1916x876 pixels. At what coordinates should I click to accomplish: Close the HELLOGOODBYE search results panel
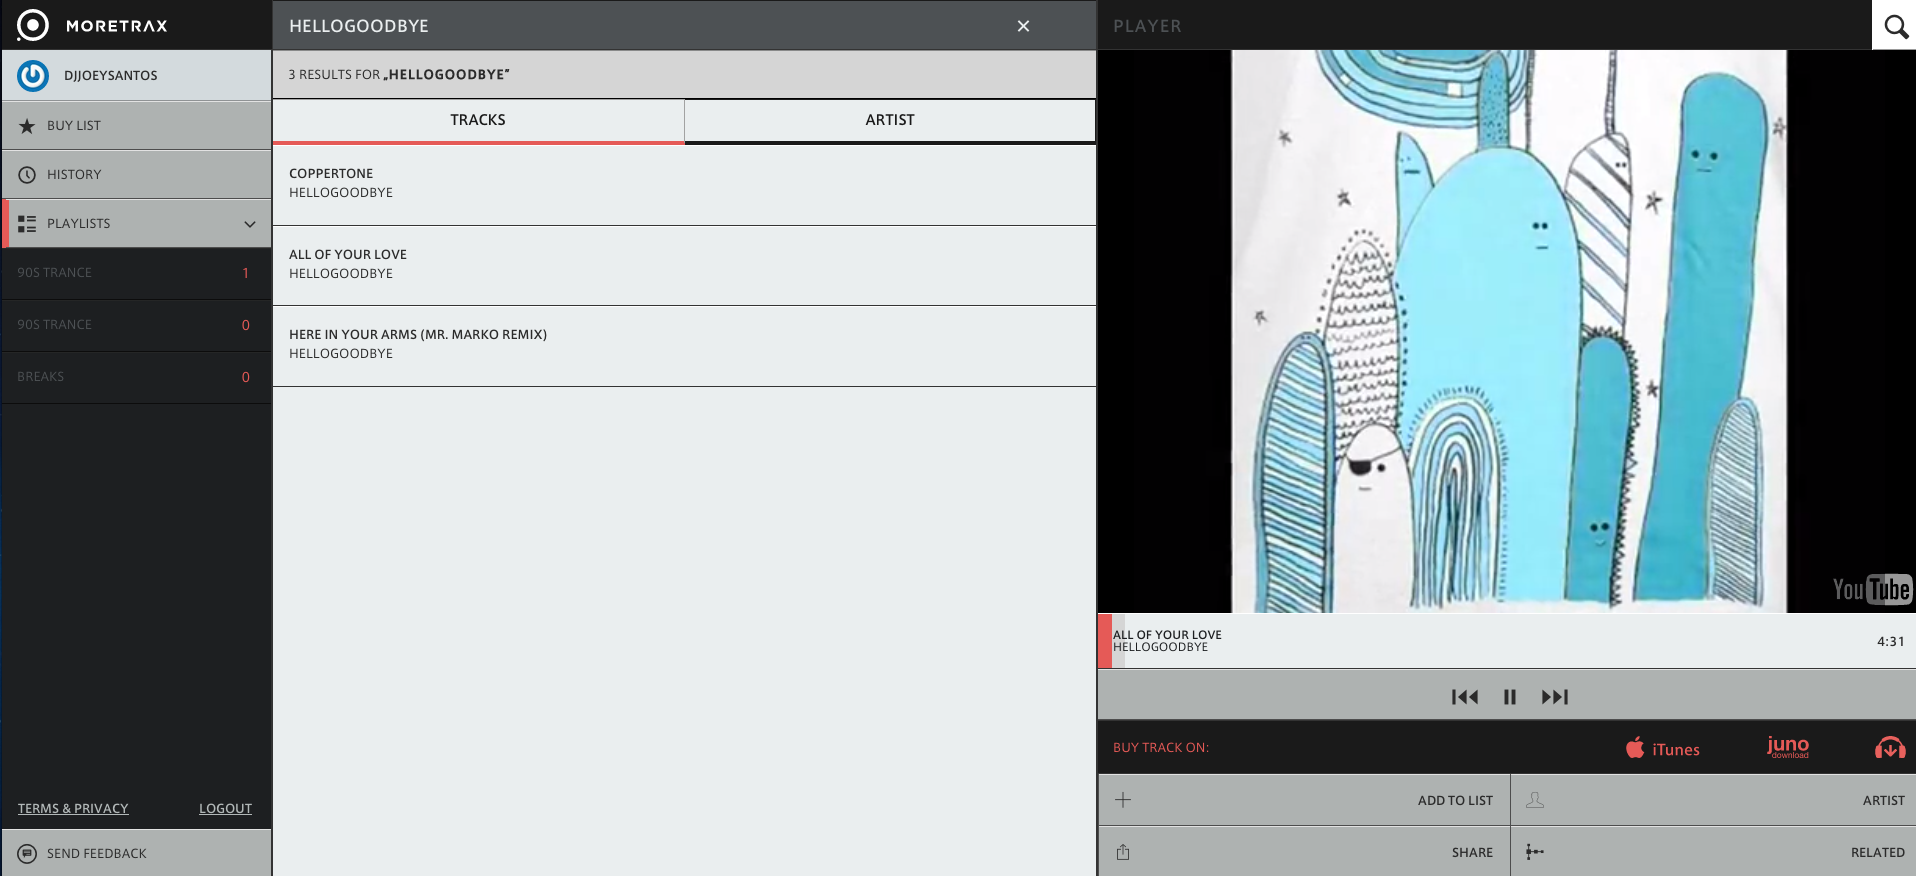[x=1023, y=26]
